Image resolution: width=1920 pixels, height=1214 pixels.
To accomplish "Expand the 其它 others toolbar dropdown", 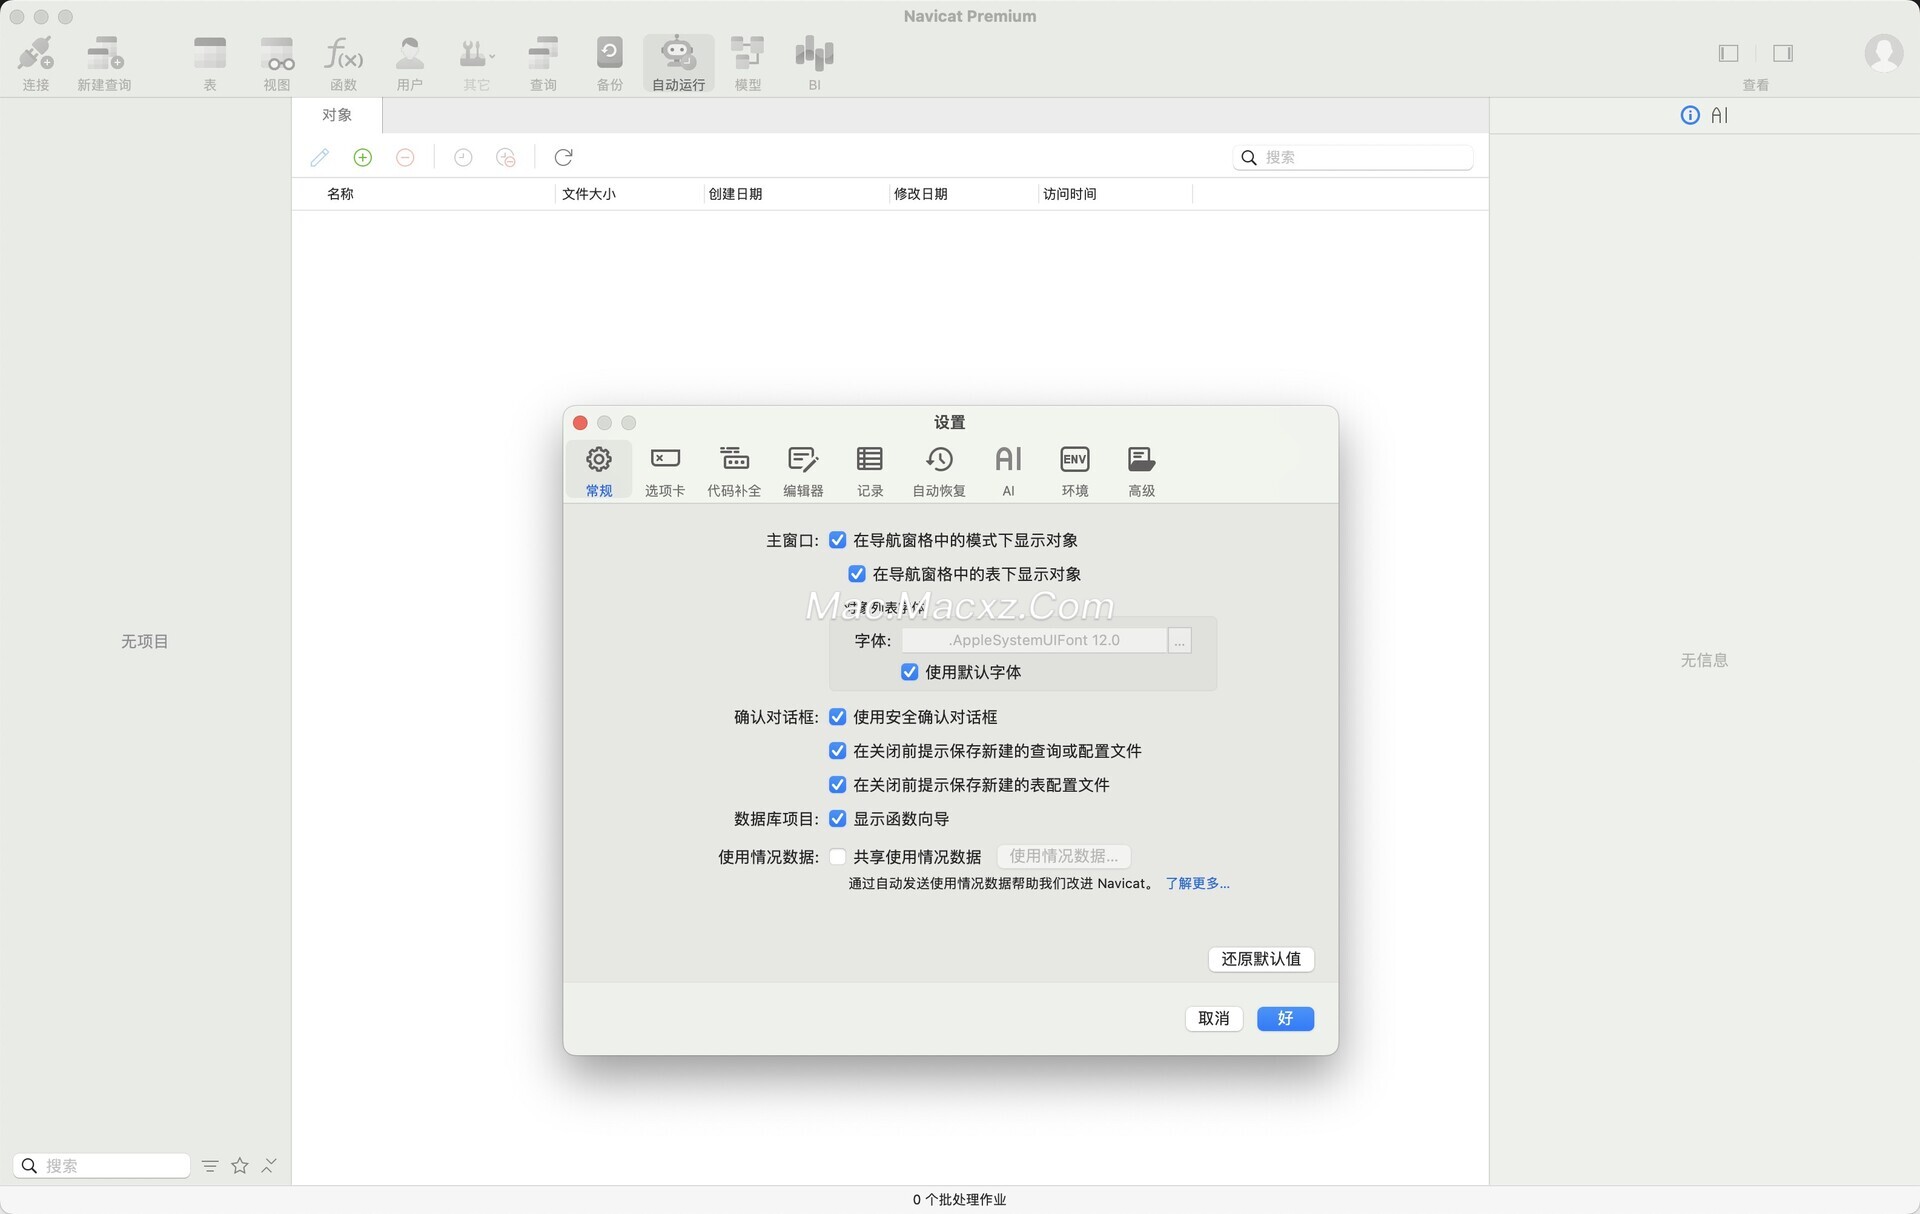I will [477, 63].
